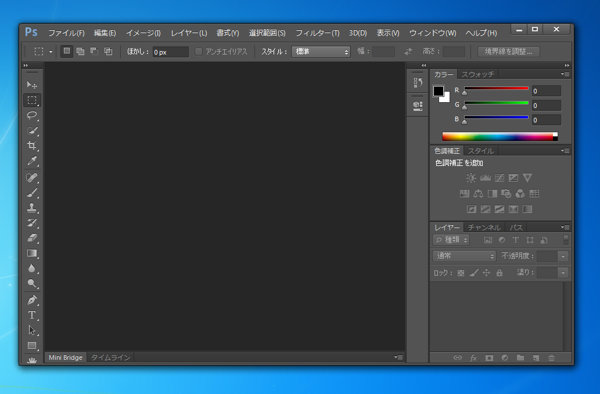Choose Intersect with Selection mode
This screenshot has width=600, height=394.
(x=108, y=51)
